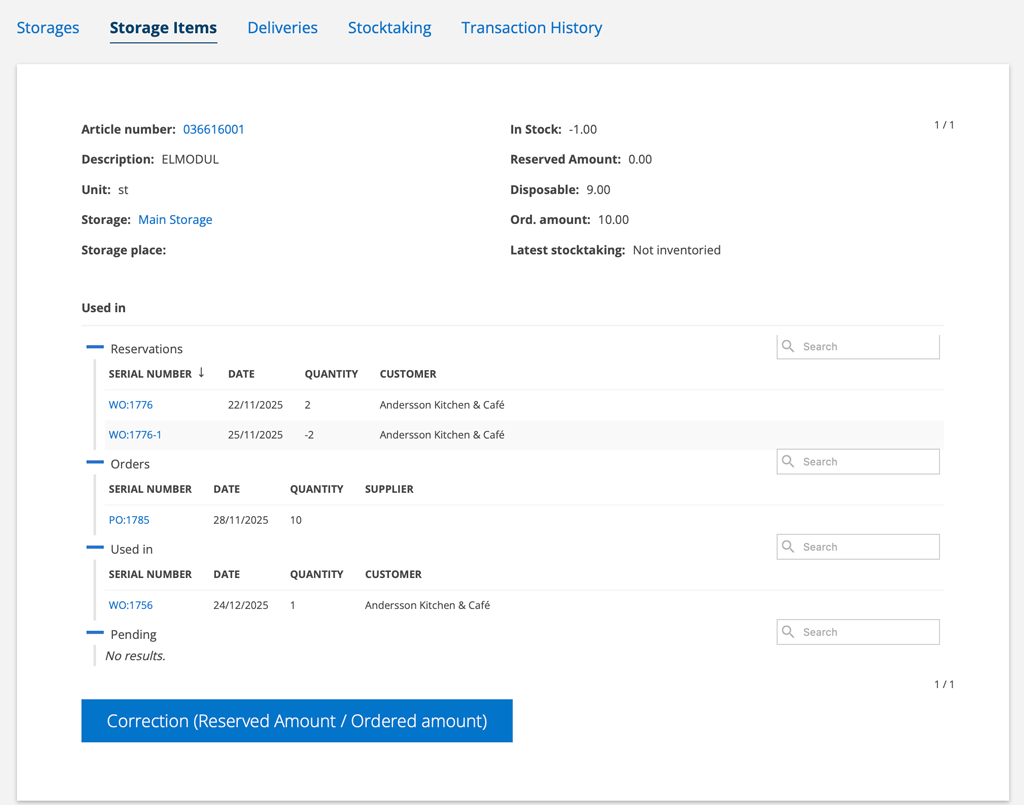Go to the Stocktaking tab
This screenshot has height=805, width=1024.
pos(389,28)
